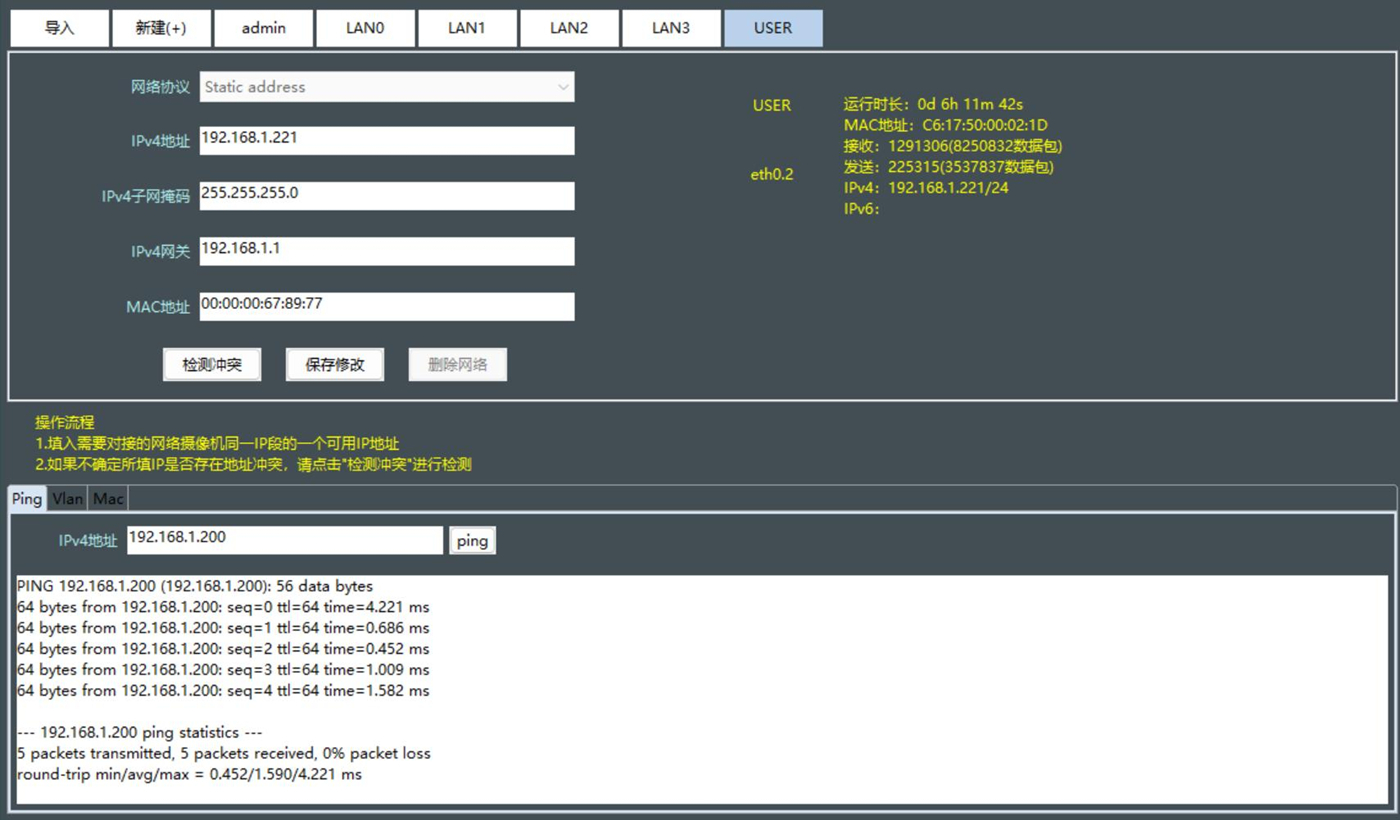This screenshot has width=1400, height=820.
Task: Select the USER tab
Action: (773, 28)
